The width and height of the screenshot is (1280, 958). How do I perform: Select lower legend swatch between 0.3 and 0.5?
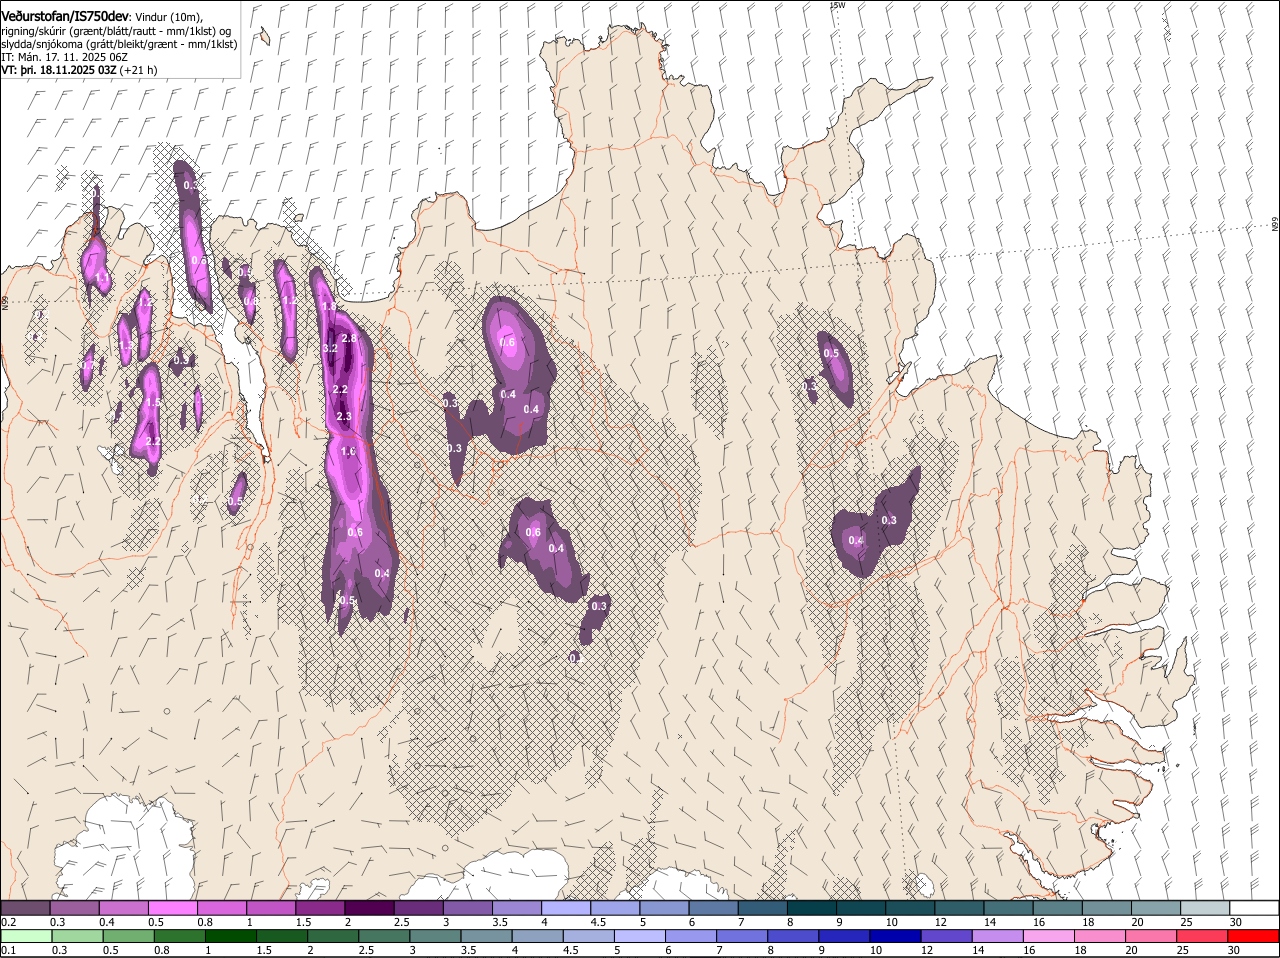(77, 936)
